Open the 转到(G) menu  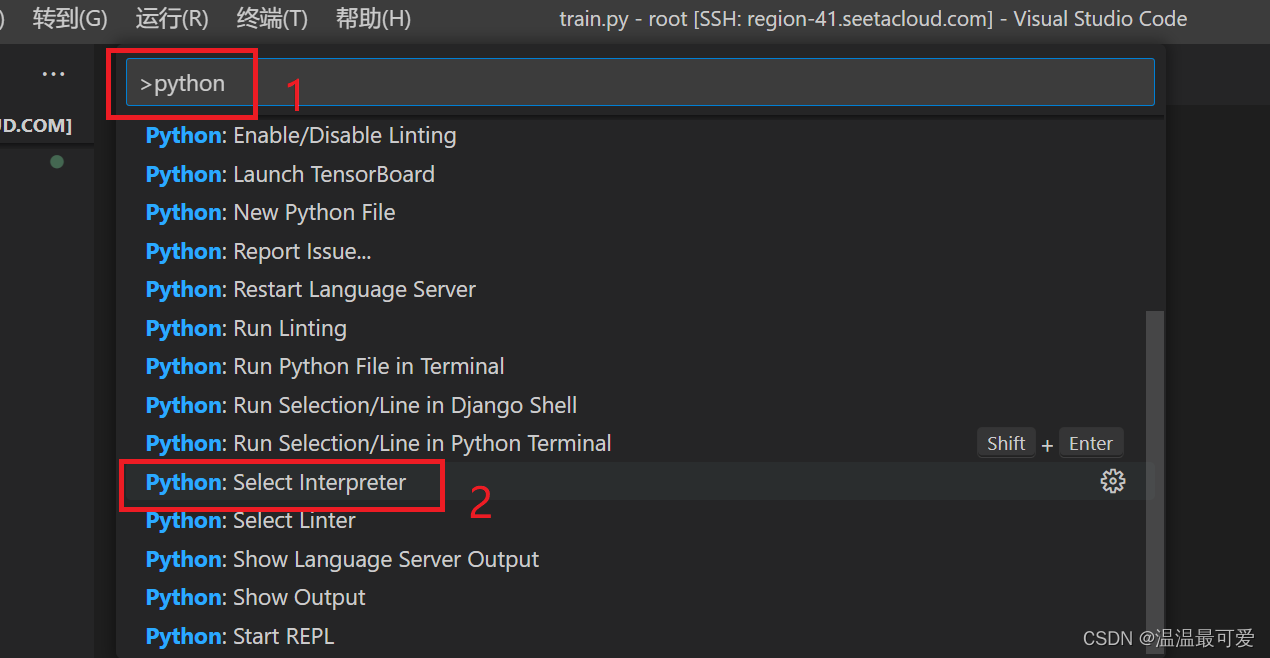point(70,18)
